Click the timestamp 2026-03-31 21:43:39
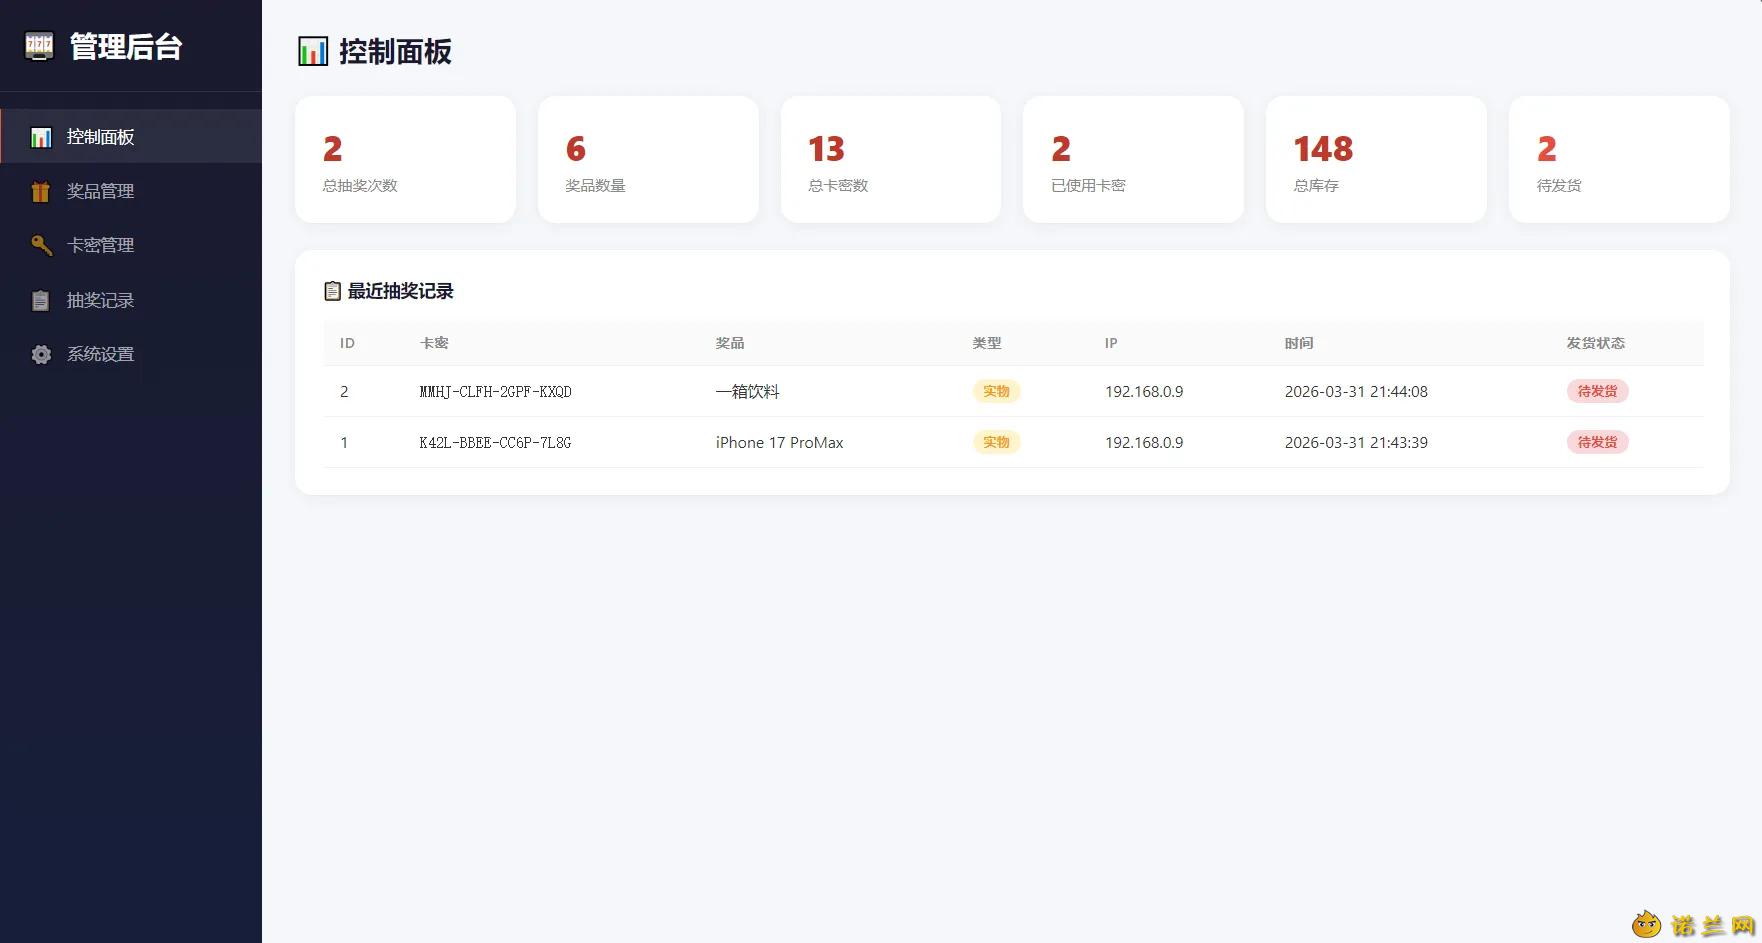The width and height of the screenshot is (1762, 943). coord(1356,443)
